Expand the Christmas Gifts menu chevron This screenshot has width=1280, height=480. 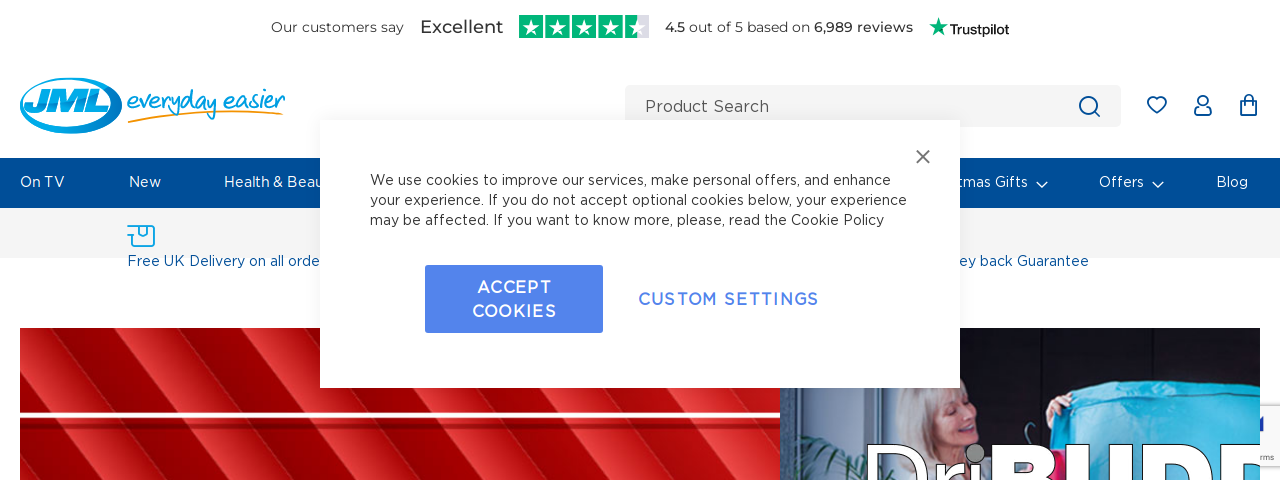[x=1042, y=184]
